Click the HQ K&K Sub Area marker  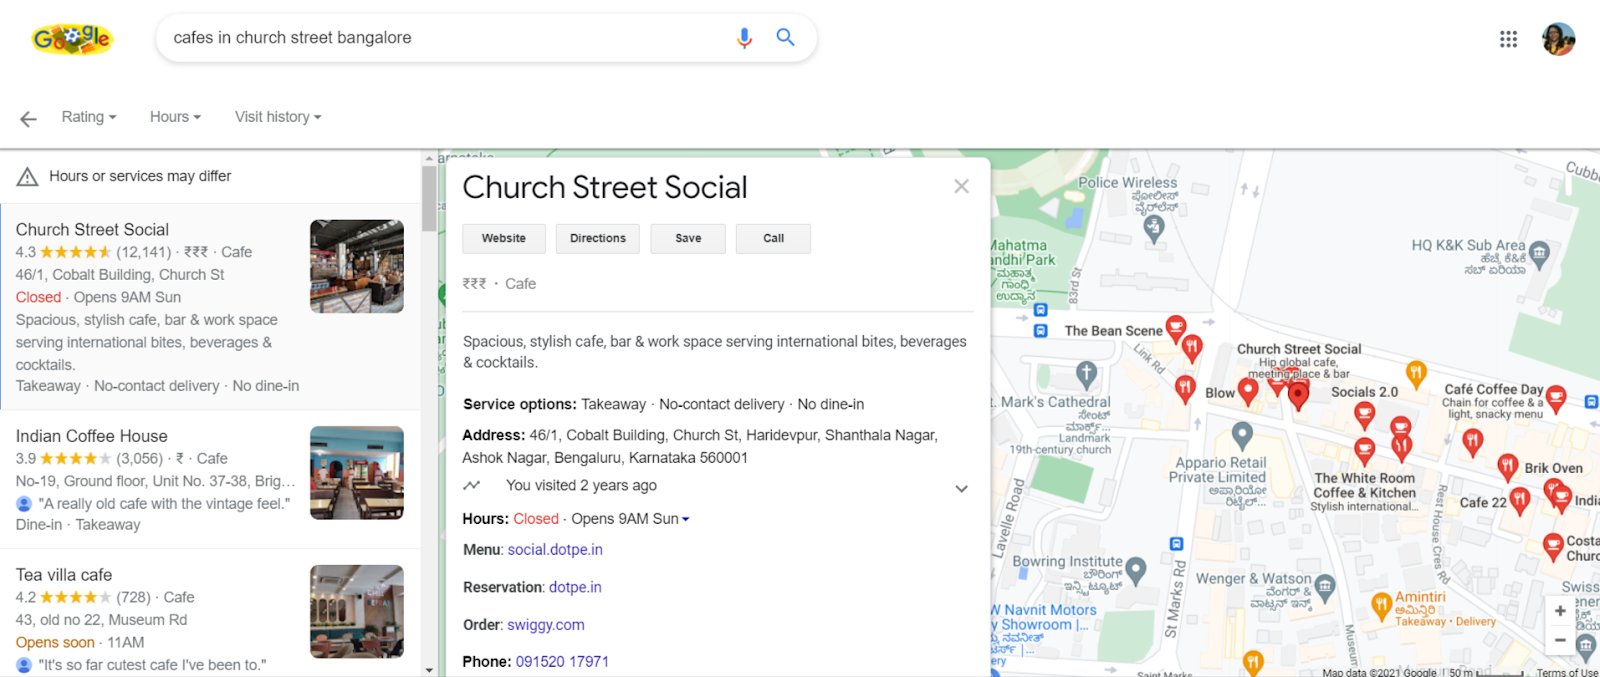[1539, 254]
